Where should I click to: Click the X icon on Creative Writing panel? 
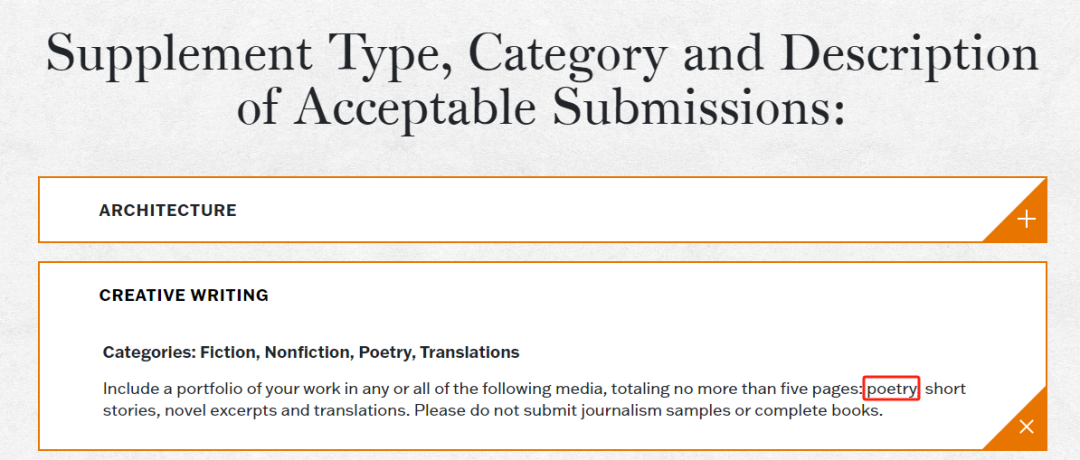click(1026, 427)
